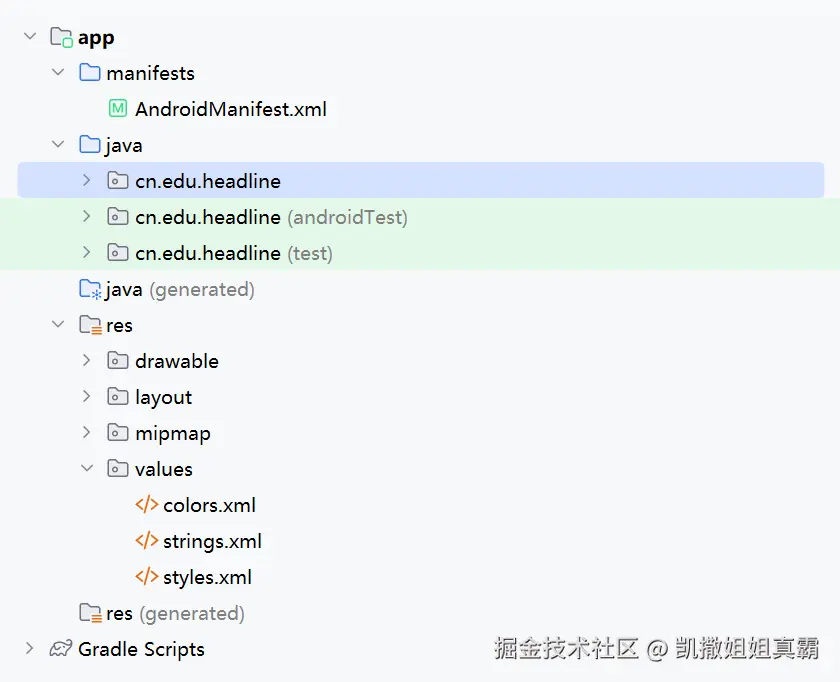Click the mipmap resource folder icon

pyautogui.click(x=117, y=432)
